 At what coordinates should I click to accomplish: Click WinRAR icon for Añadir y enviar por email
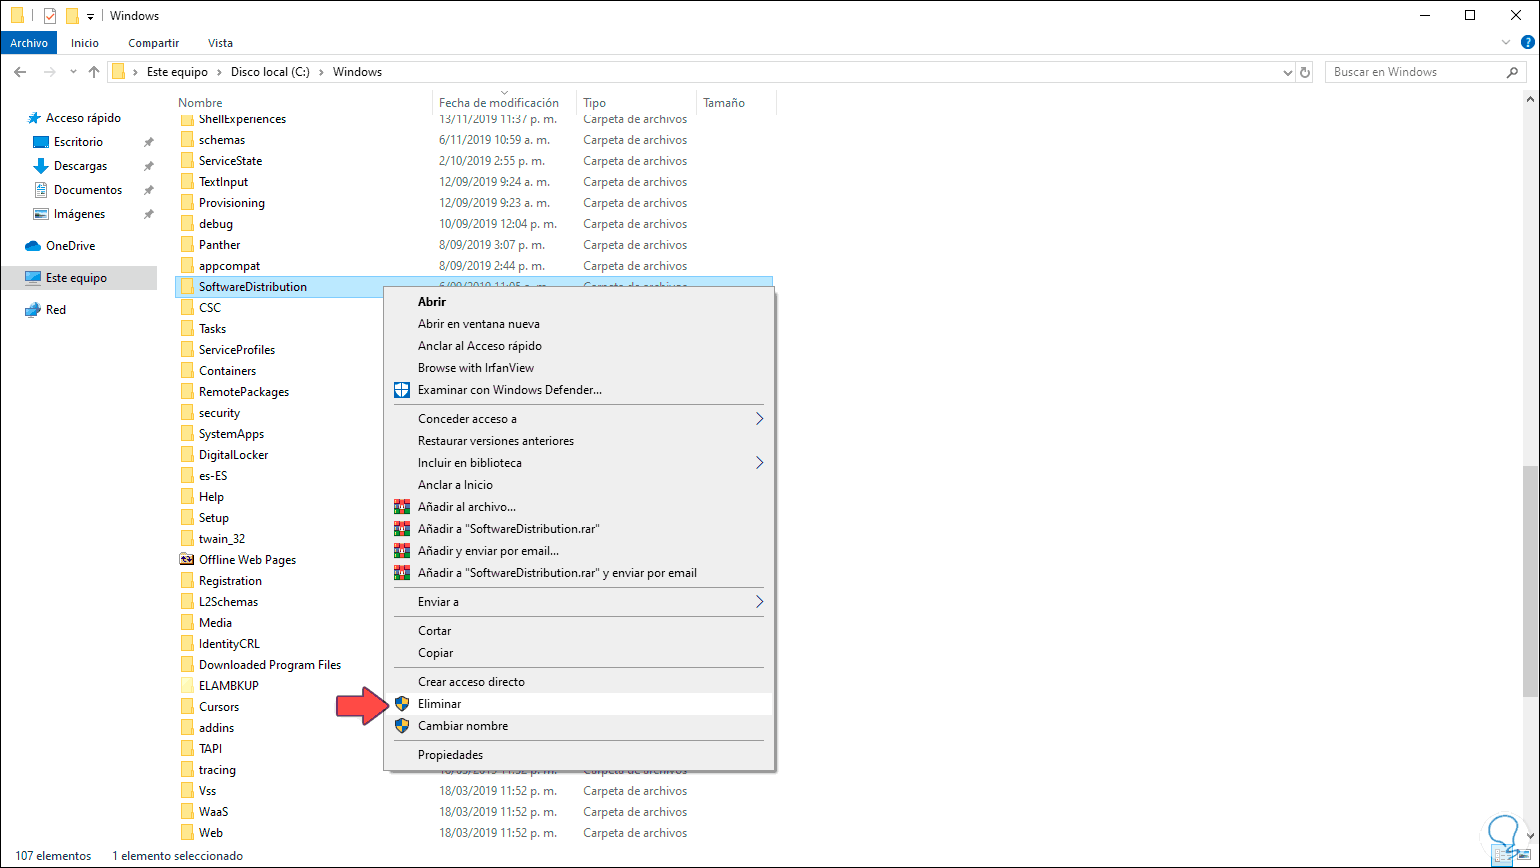[x=402, y=551]
